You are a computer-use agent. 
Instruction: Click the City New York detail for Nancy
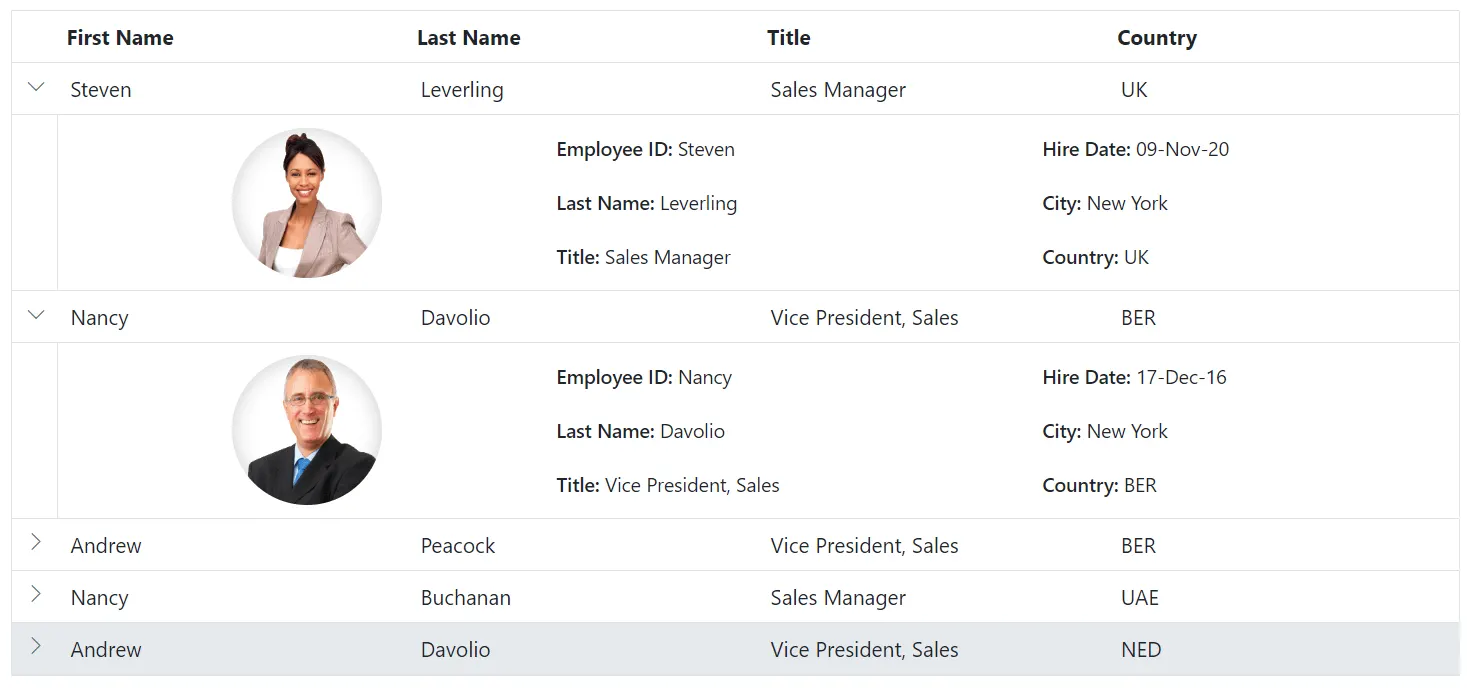[1105, 431]
